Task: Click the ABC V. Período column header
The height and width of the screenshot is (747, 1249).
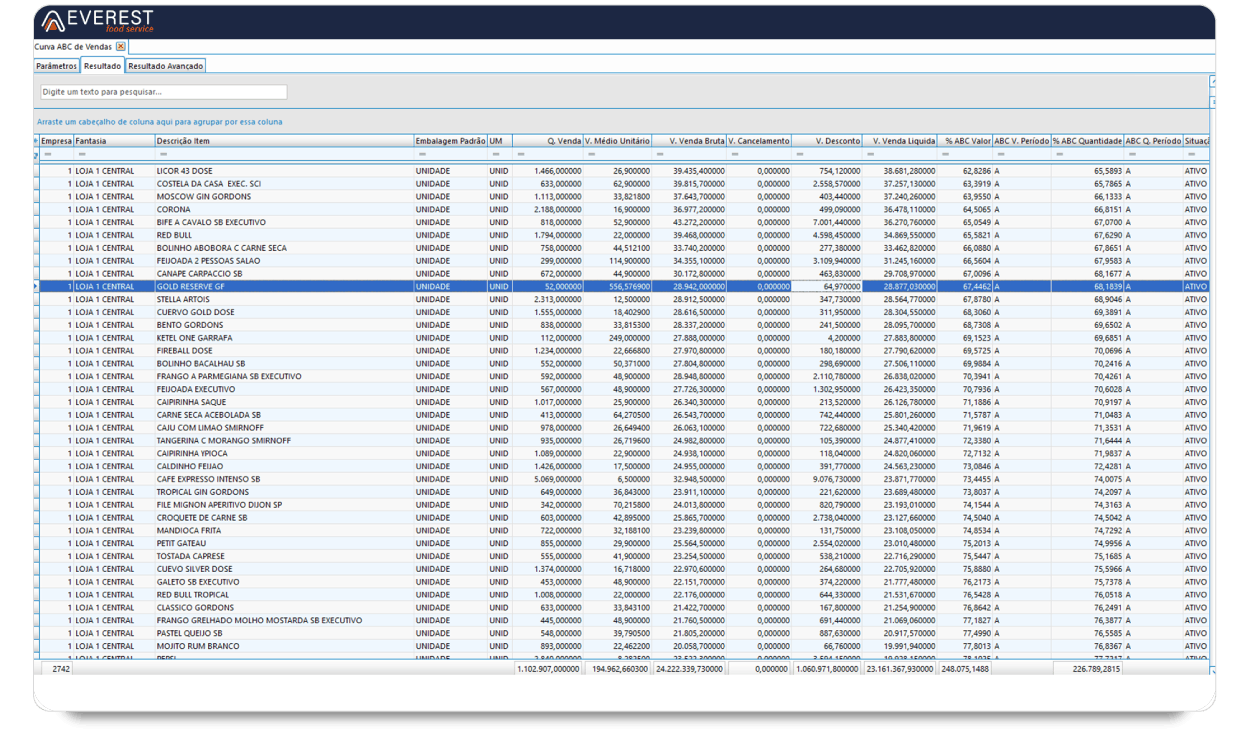Action: point(1022,141)
